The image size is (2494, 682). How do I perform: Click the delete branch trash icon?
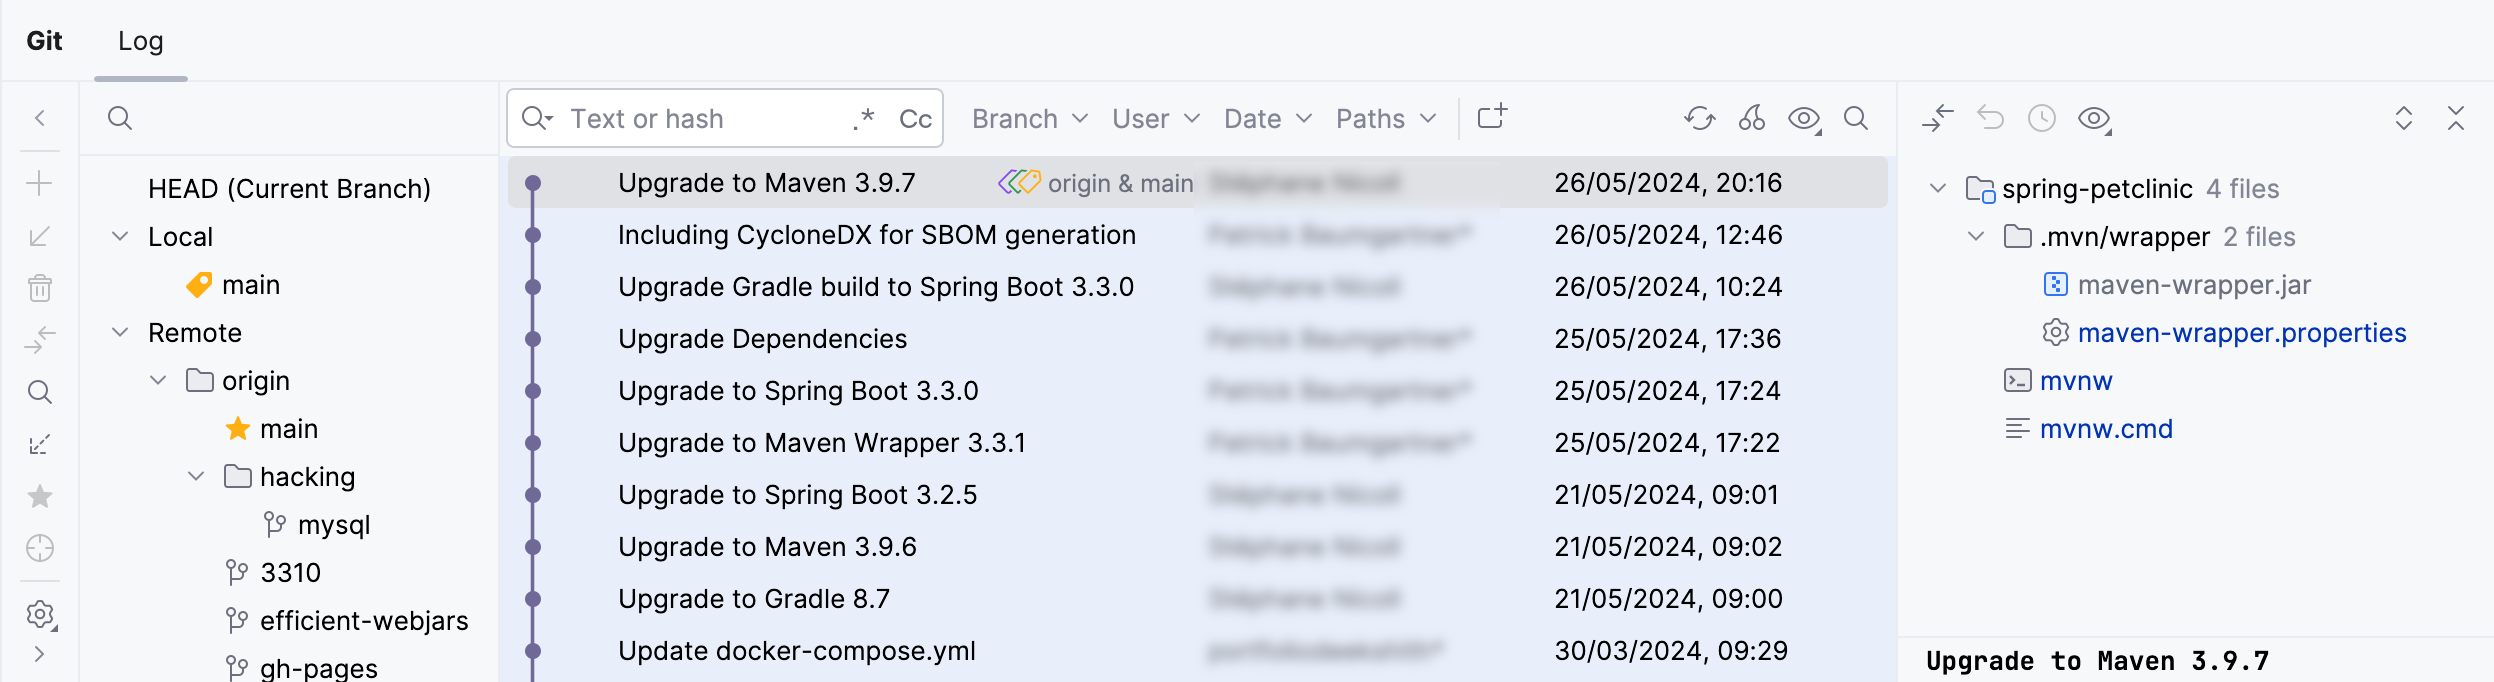tap(40, 288)
